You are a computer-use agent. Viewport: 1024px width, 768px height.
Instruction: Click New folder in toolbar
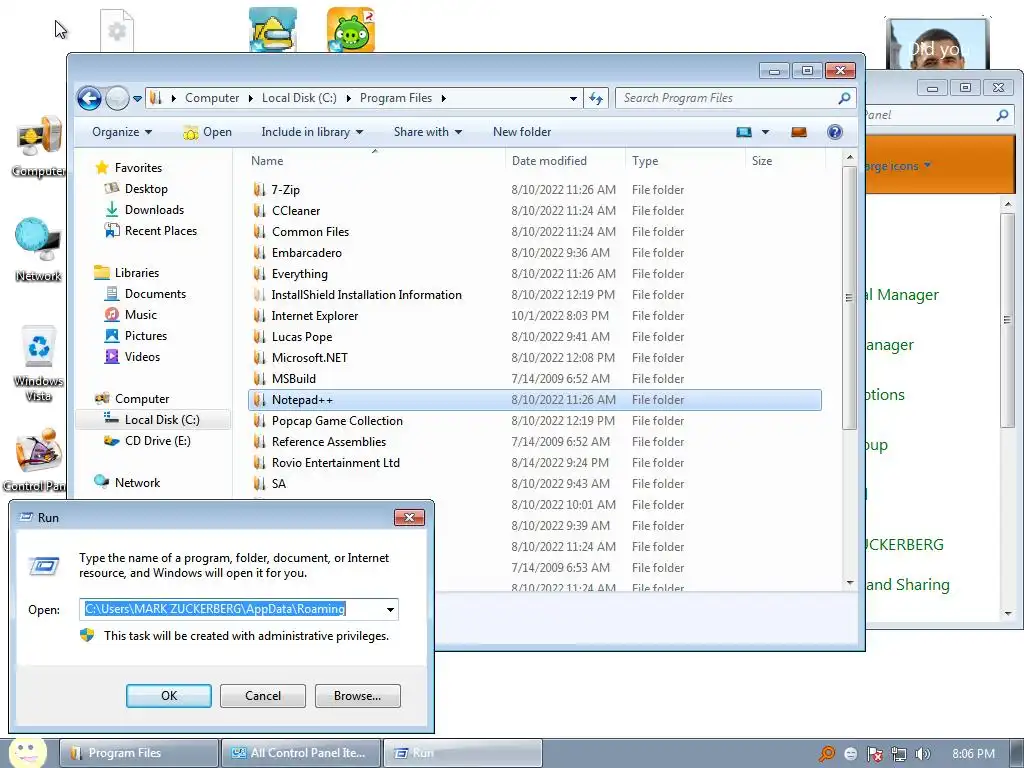522,132
